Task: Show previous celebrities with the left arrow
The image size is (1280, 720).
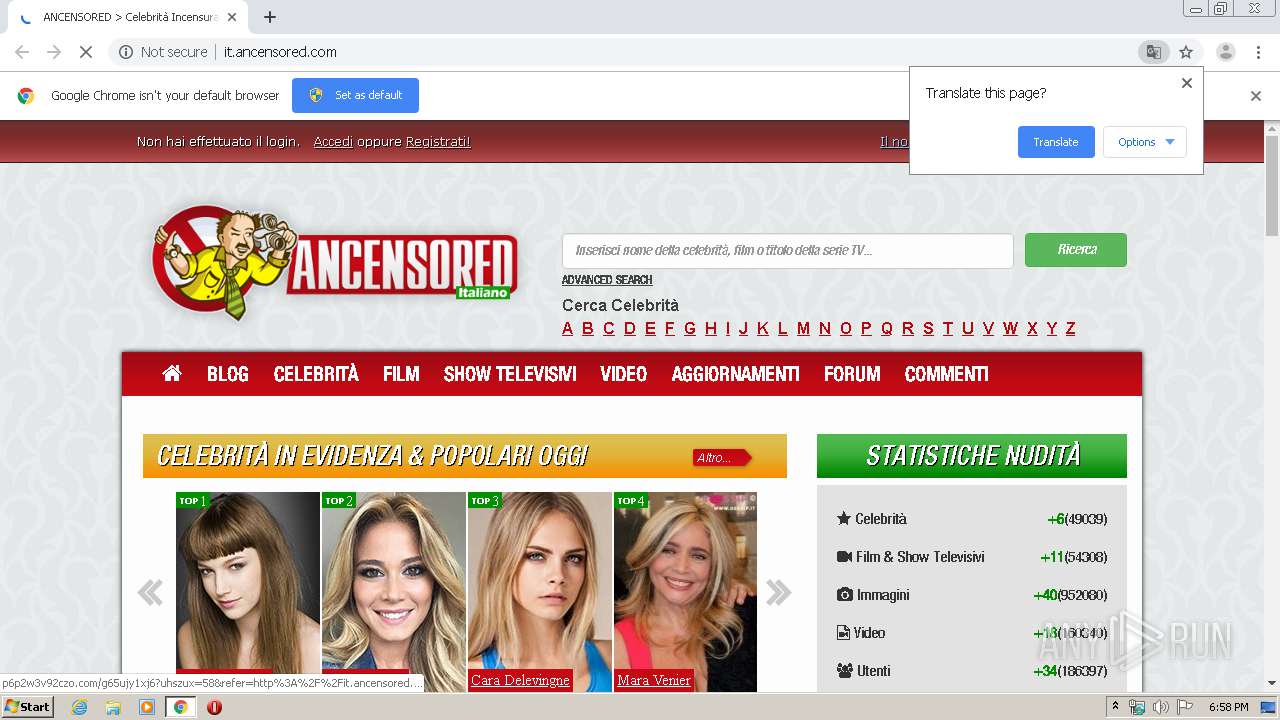Action: [150, 592]
